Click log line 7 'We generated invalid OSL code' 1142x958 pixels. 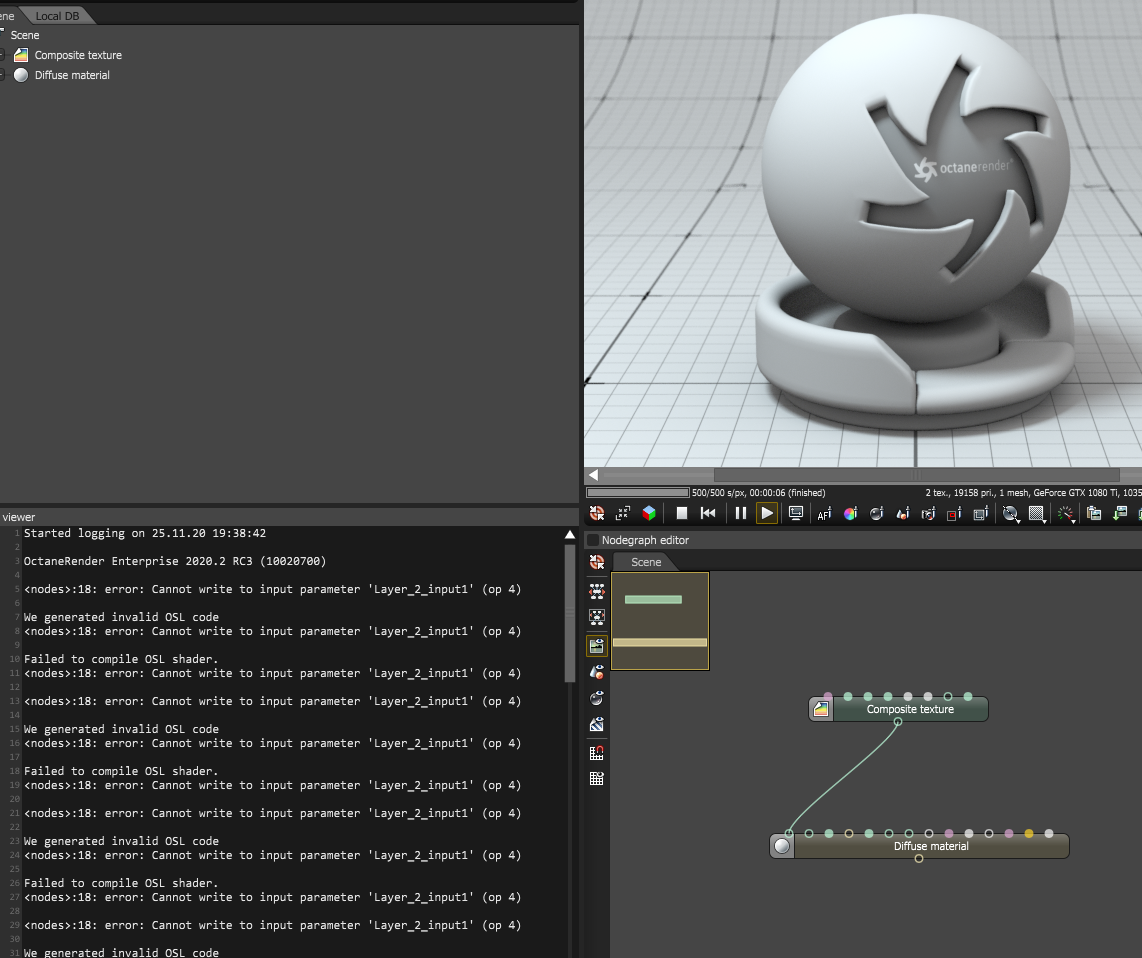tap(121, 617)
